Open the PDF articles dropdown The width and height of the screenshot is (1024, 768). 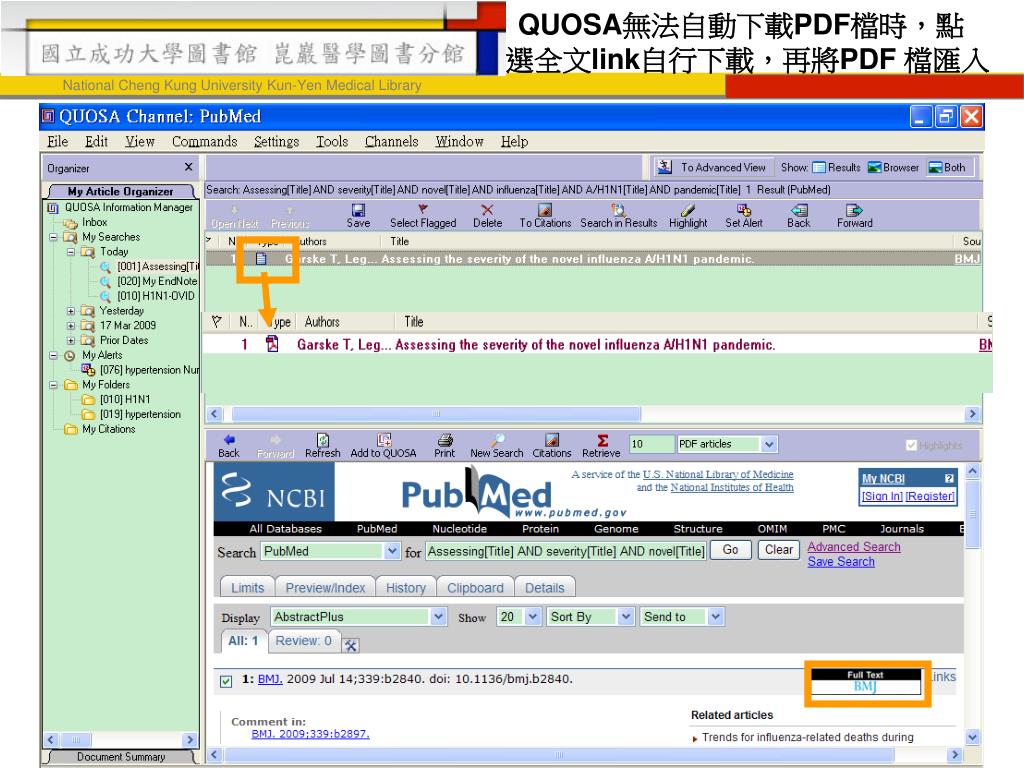[769, 444]
